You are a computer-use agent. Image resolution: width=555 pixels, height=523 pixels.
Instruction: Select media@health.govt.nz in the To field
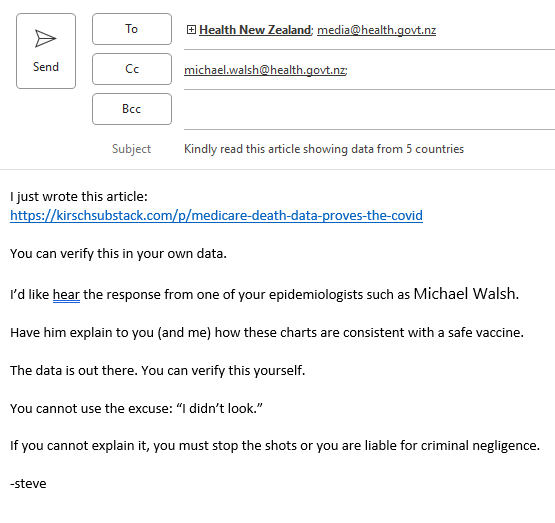[376, 30]
